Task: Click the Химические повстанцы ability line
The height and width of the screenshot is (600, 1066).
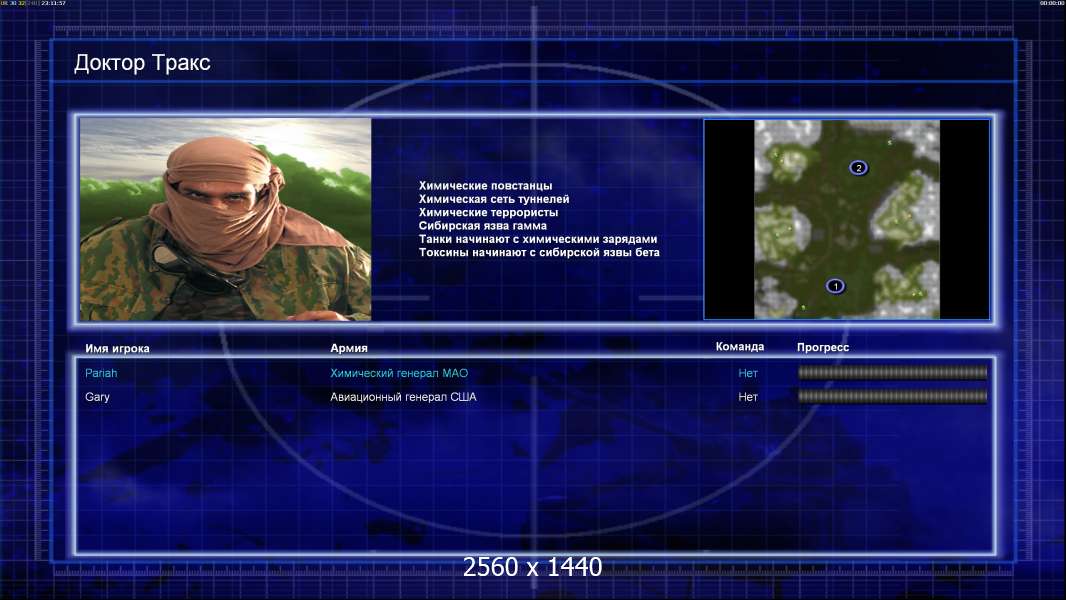Action: click(x=485, y=186)
